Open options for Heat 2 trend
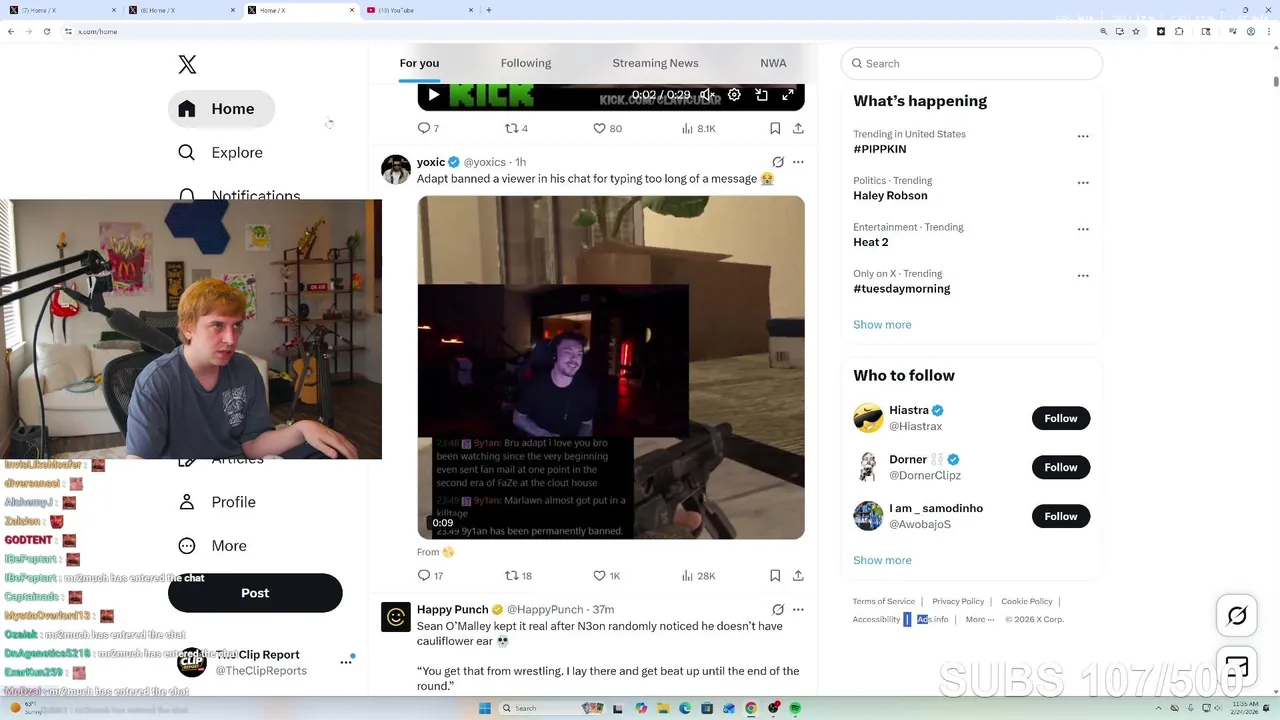Image resolution: width=1280 pixels, height=720 pixels. coord(1083,229)
